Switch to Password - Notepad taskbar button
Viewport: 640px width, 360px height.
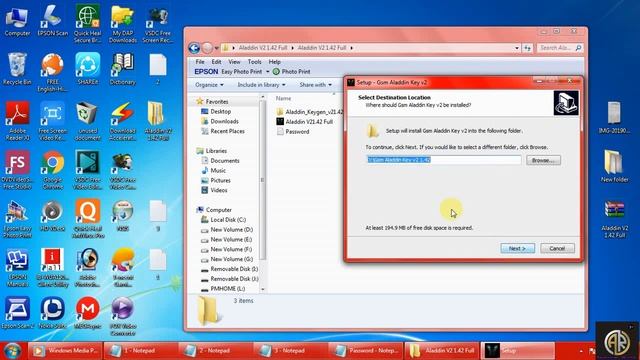366,351
